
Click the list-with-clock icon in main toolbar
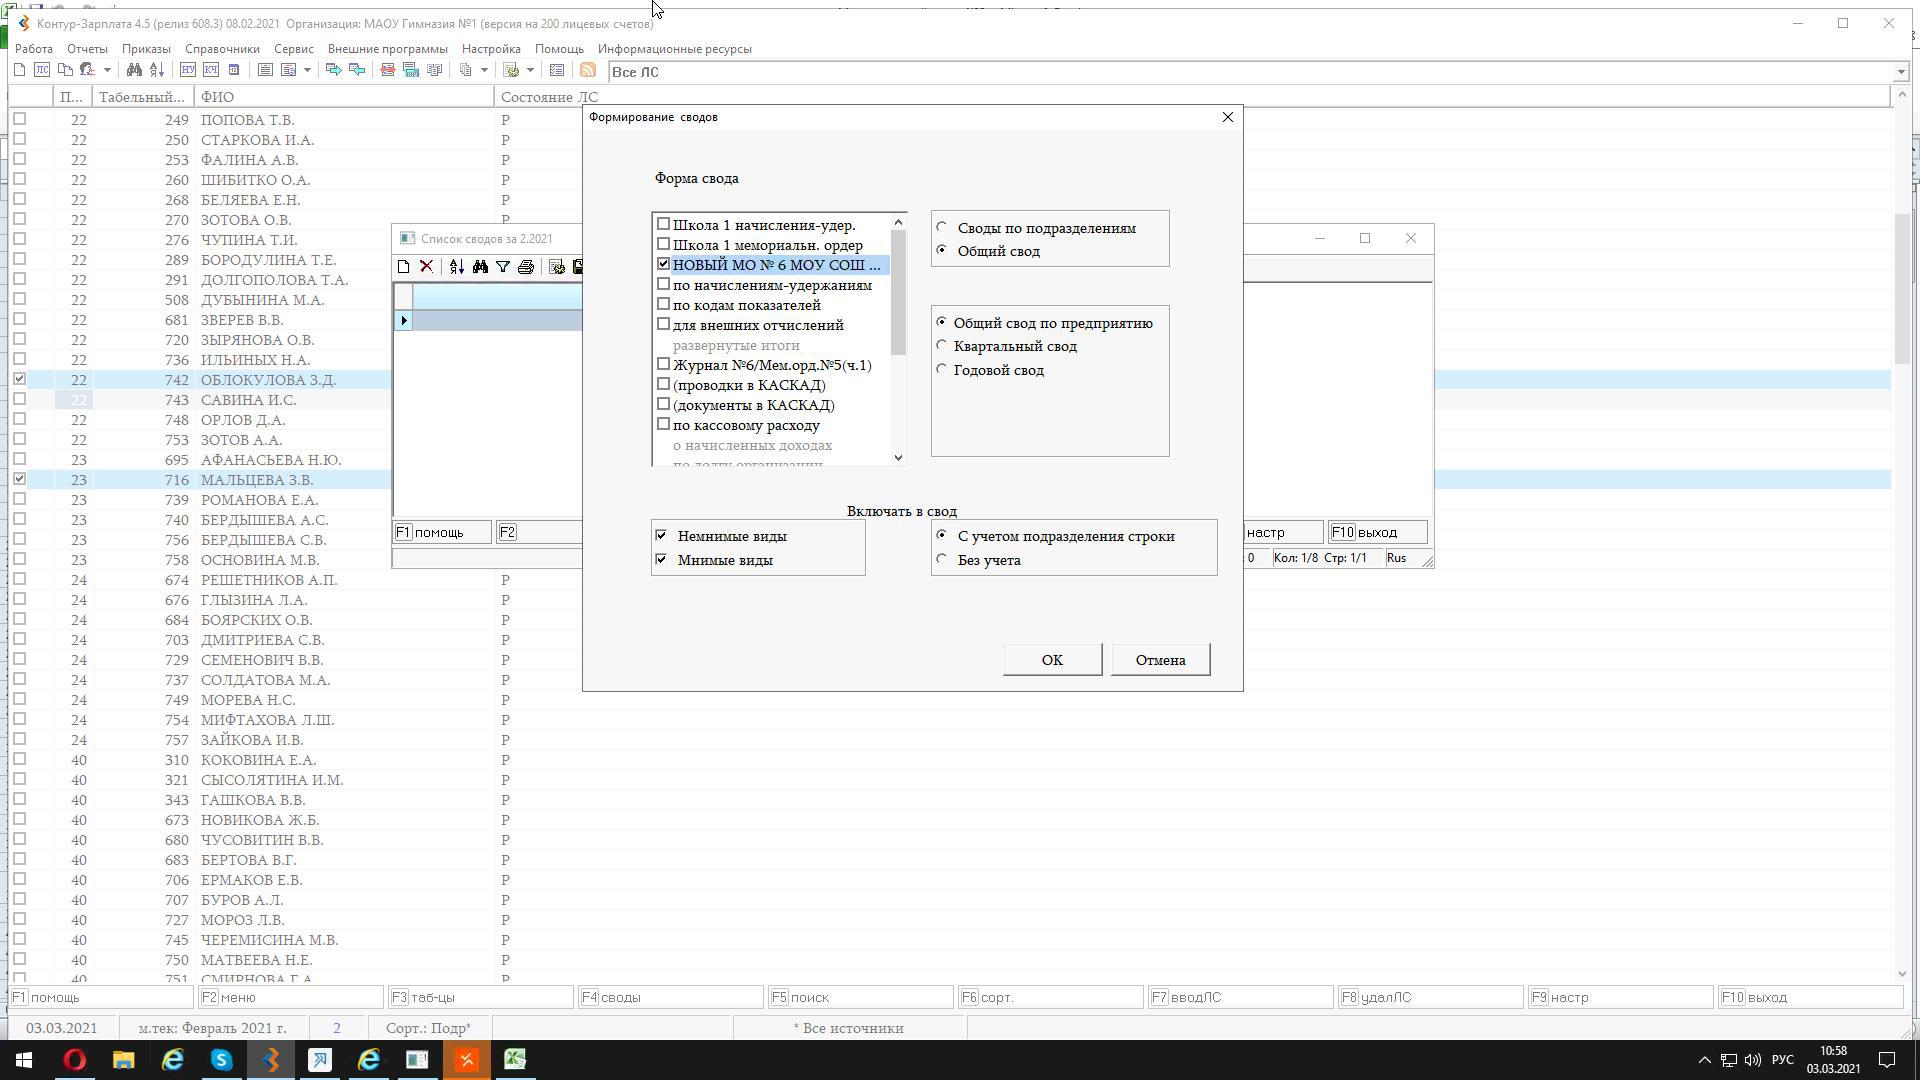coord(288,70)
